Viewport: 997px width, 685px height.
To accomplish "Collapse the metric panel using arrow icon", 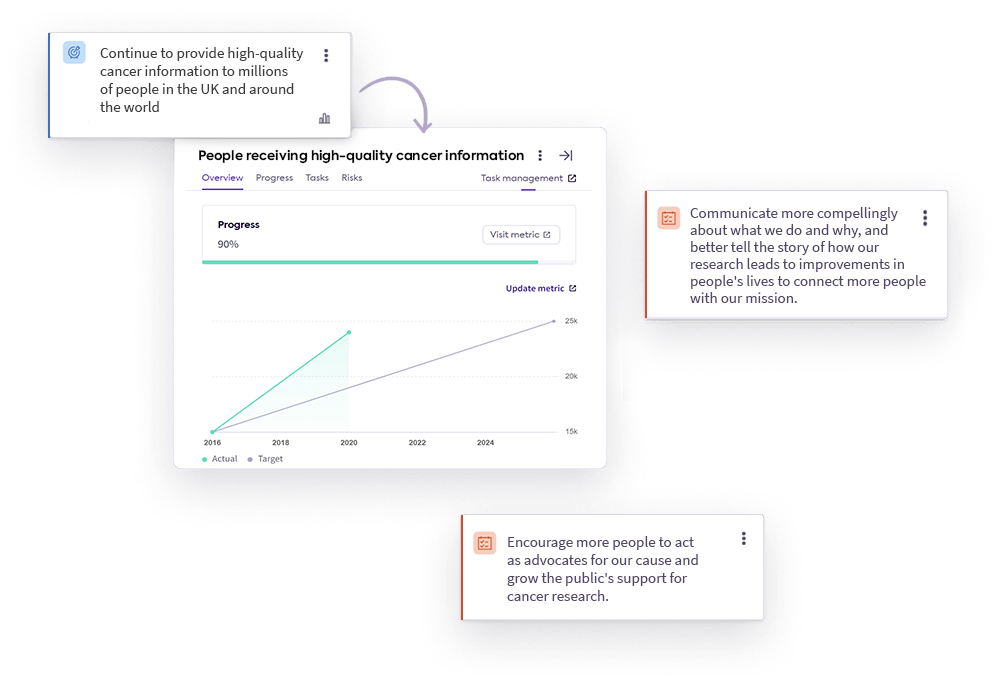I will (x=566, y=156).
